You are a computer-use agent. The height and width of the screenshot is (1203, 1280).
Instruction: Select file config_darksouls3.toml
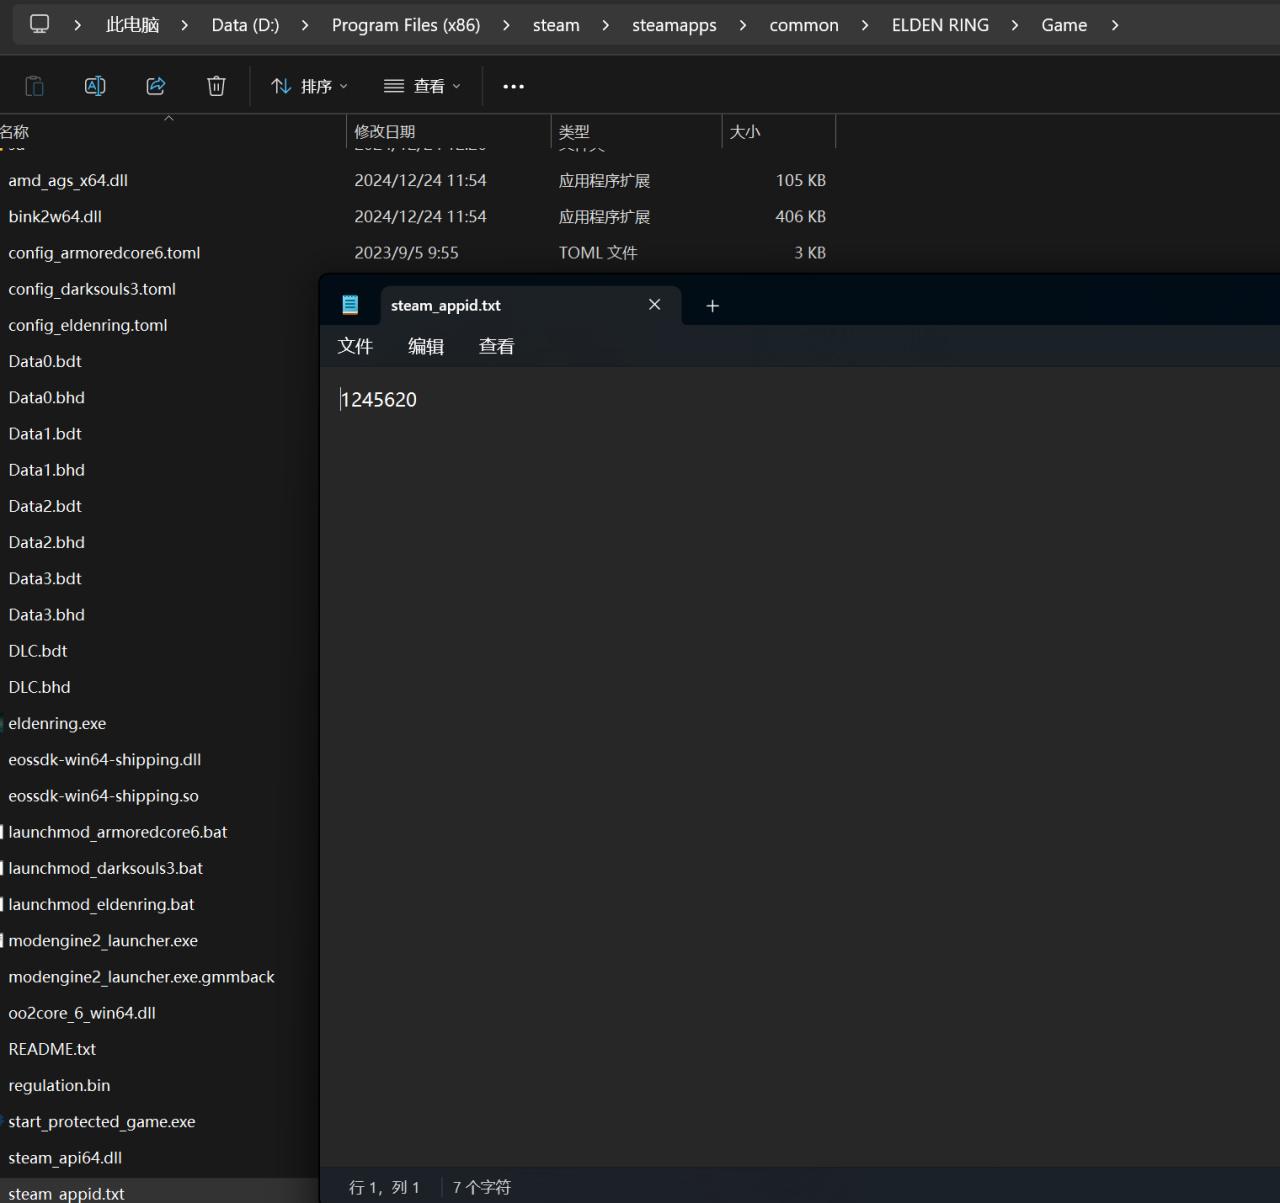pos(92,289)
